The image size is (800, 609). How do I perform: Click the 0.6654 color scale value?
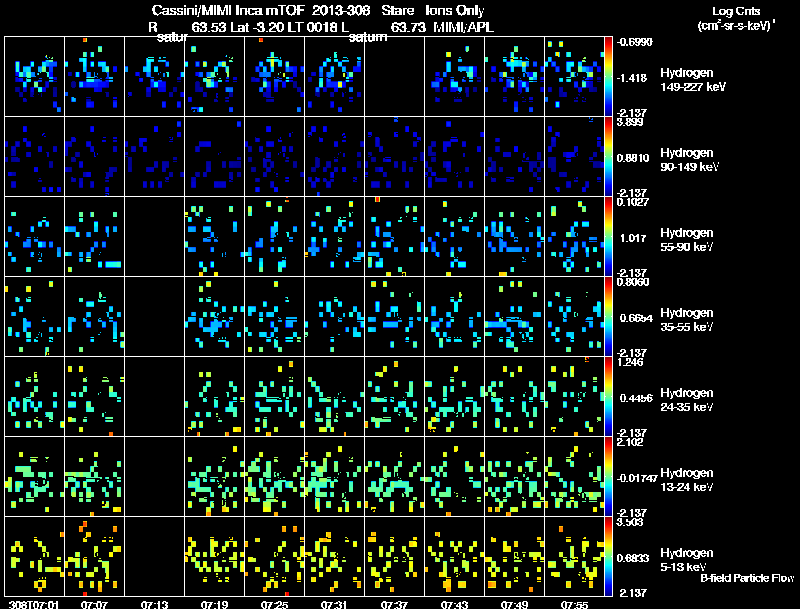tap(636, 318)
